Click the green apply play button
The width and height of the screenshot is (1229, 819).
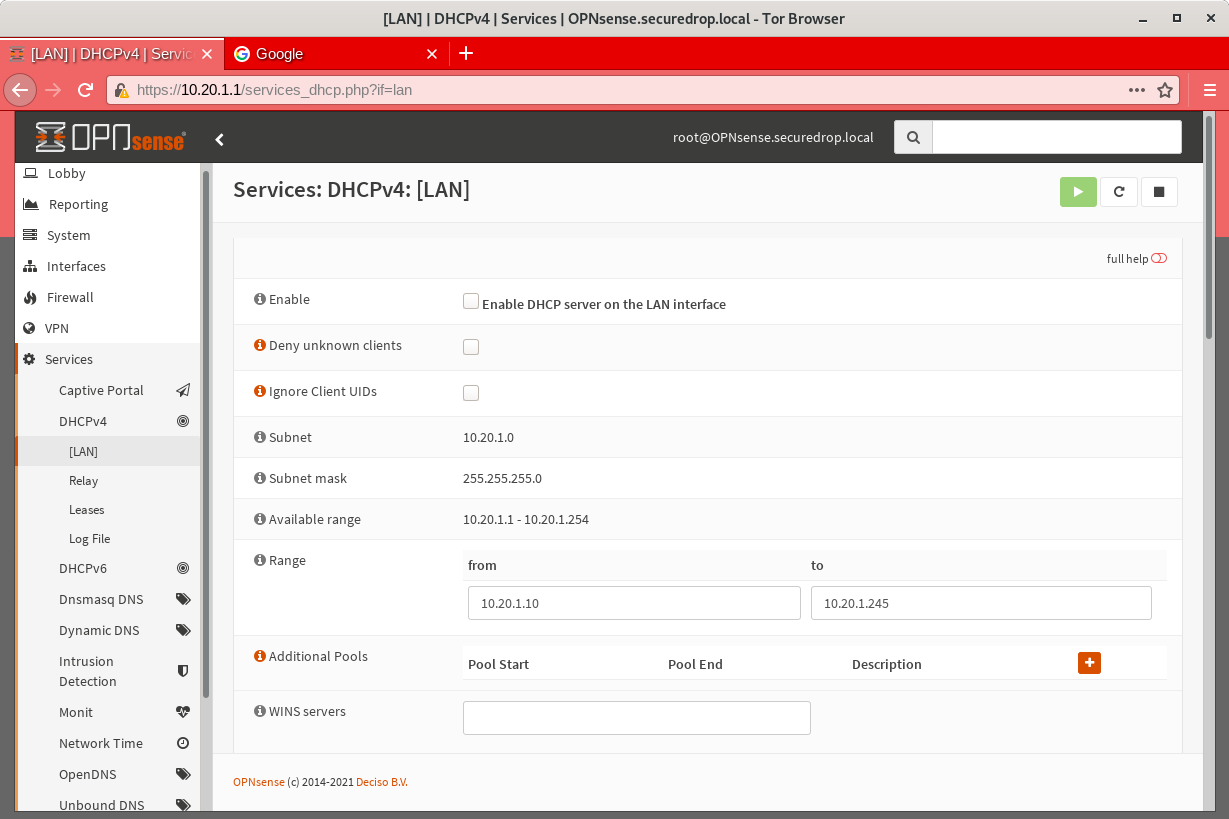pyautogui.click(x=1078, y=191)
